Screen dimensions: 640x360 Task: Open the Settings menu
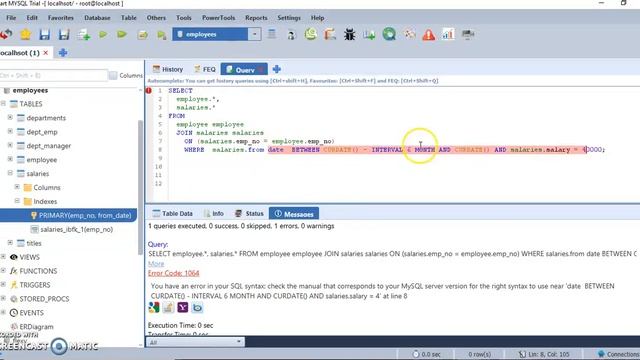click(x=289, y=18)
